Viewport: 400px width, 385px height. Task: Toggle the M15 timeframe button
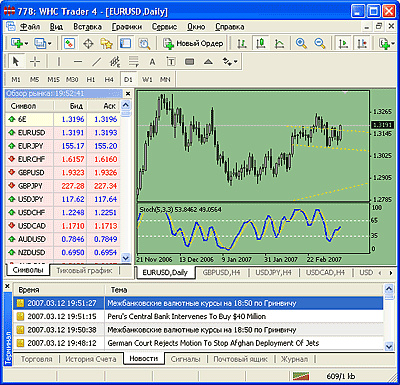pyautogui.click(x=53, y=80)
